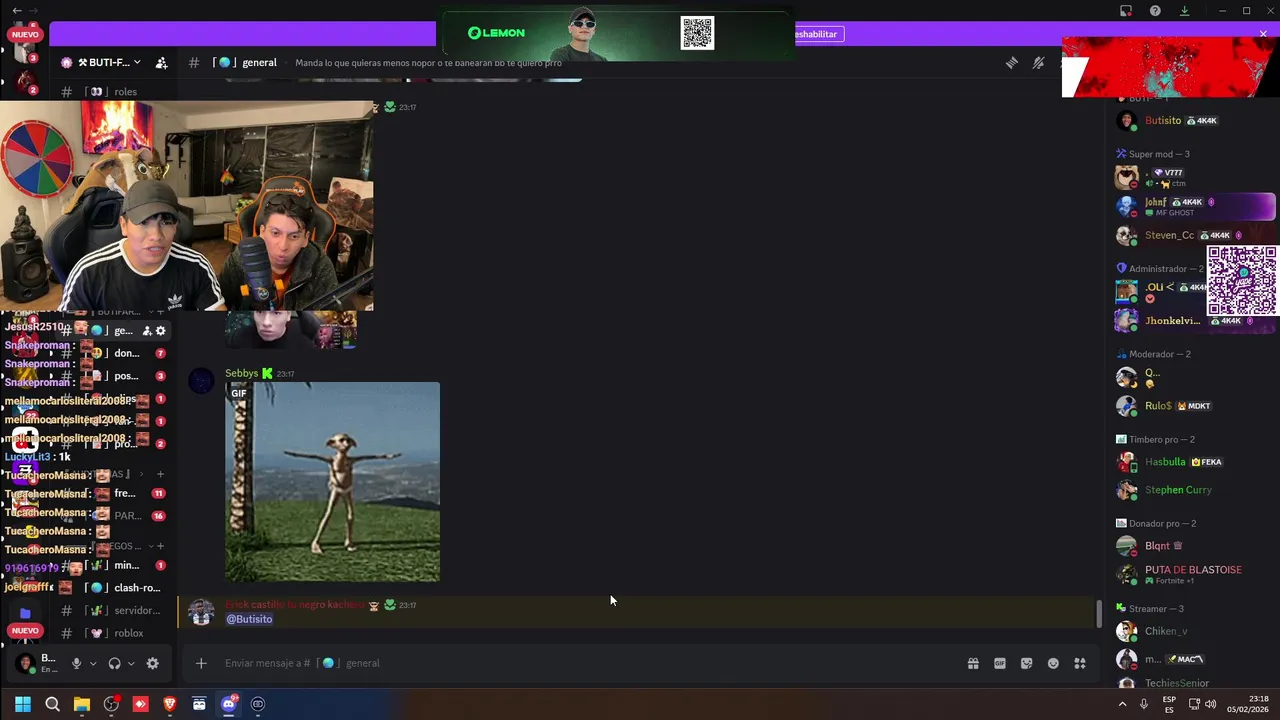Open the apps icon in message bar
1280x720 pixels.
pyautogui.click(x=1080, y=663)
